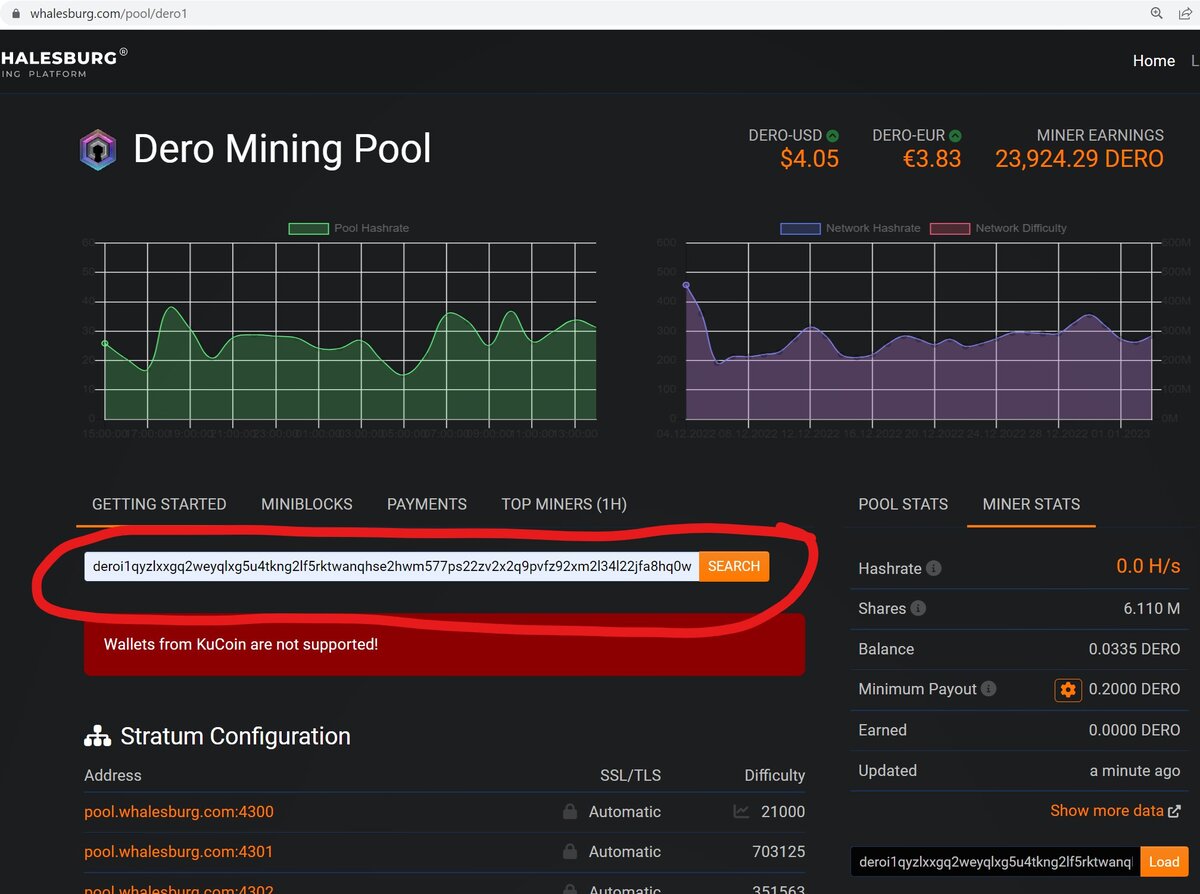Click the €3.83 DERO-EUR price
This screenshot has height=894, width=1200.
point(932,159)
